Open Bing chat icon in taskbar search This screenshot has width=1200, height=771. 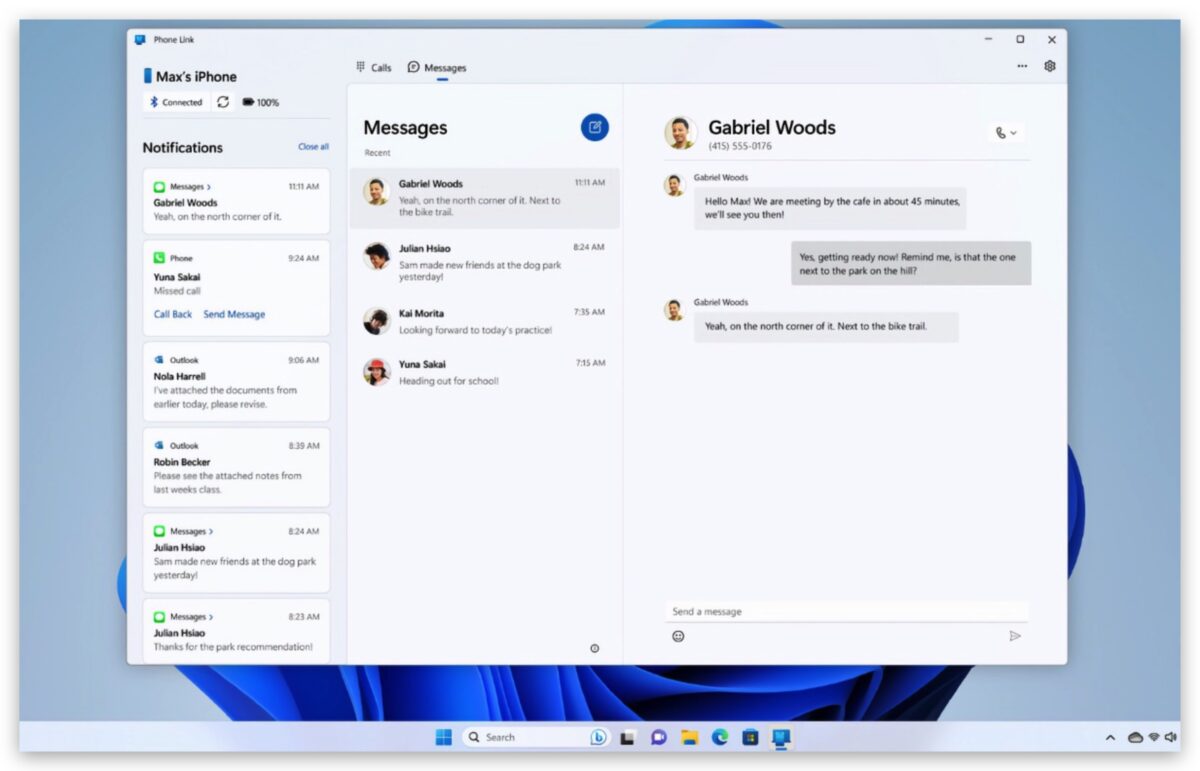coord(598,737)
